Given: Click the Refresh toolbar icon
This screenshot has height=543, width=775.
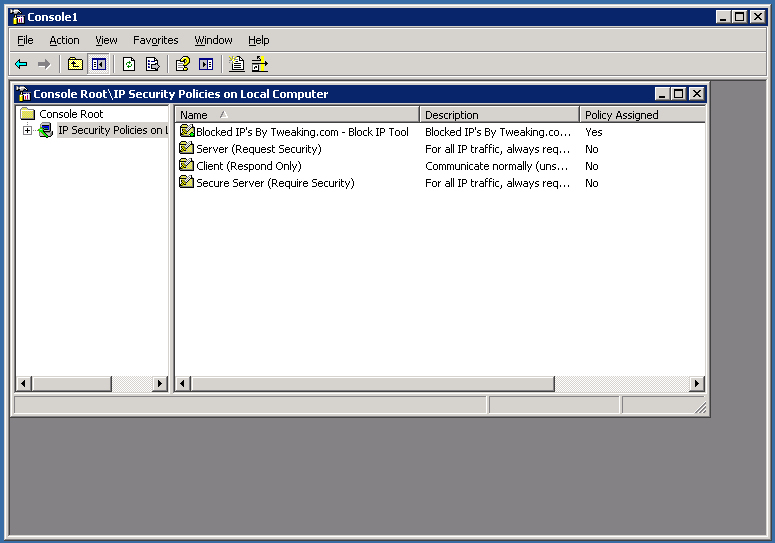Looking at the screenshot, I should [129, 64].
